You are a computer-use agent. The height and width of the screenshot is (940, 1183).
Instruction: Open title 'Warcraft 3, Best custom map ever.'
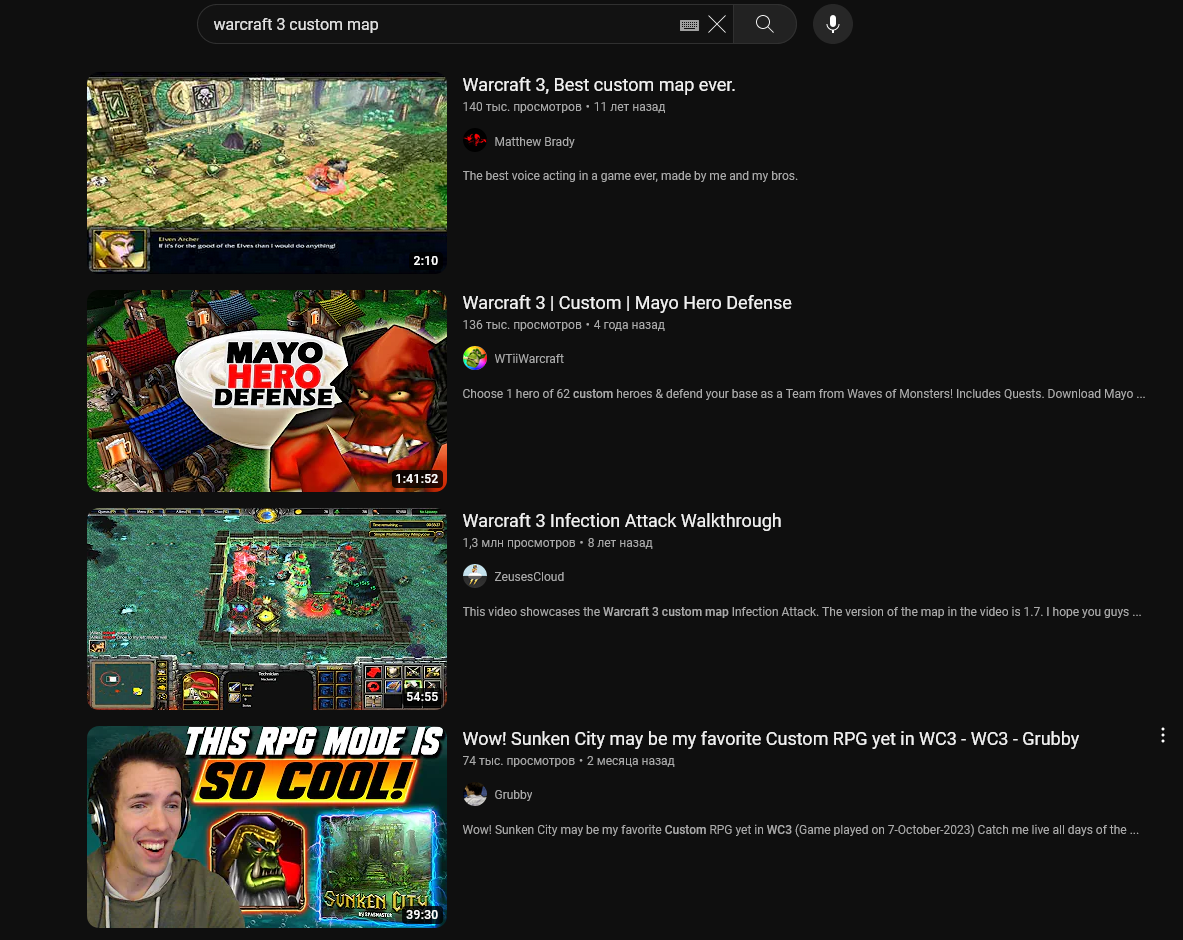[598, 84]
